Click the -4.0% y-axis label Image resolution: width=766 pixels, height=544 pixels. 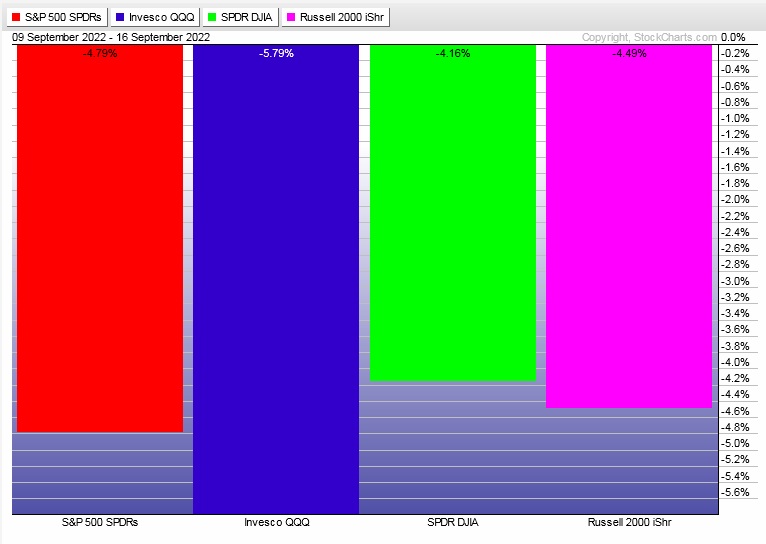[735, 362]
